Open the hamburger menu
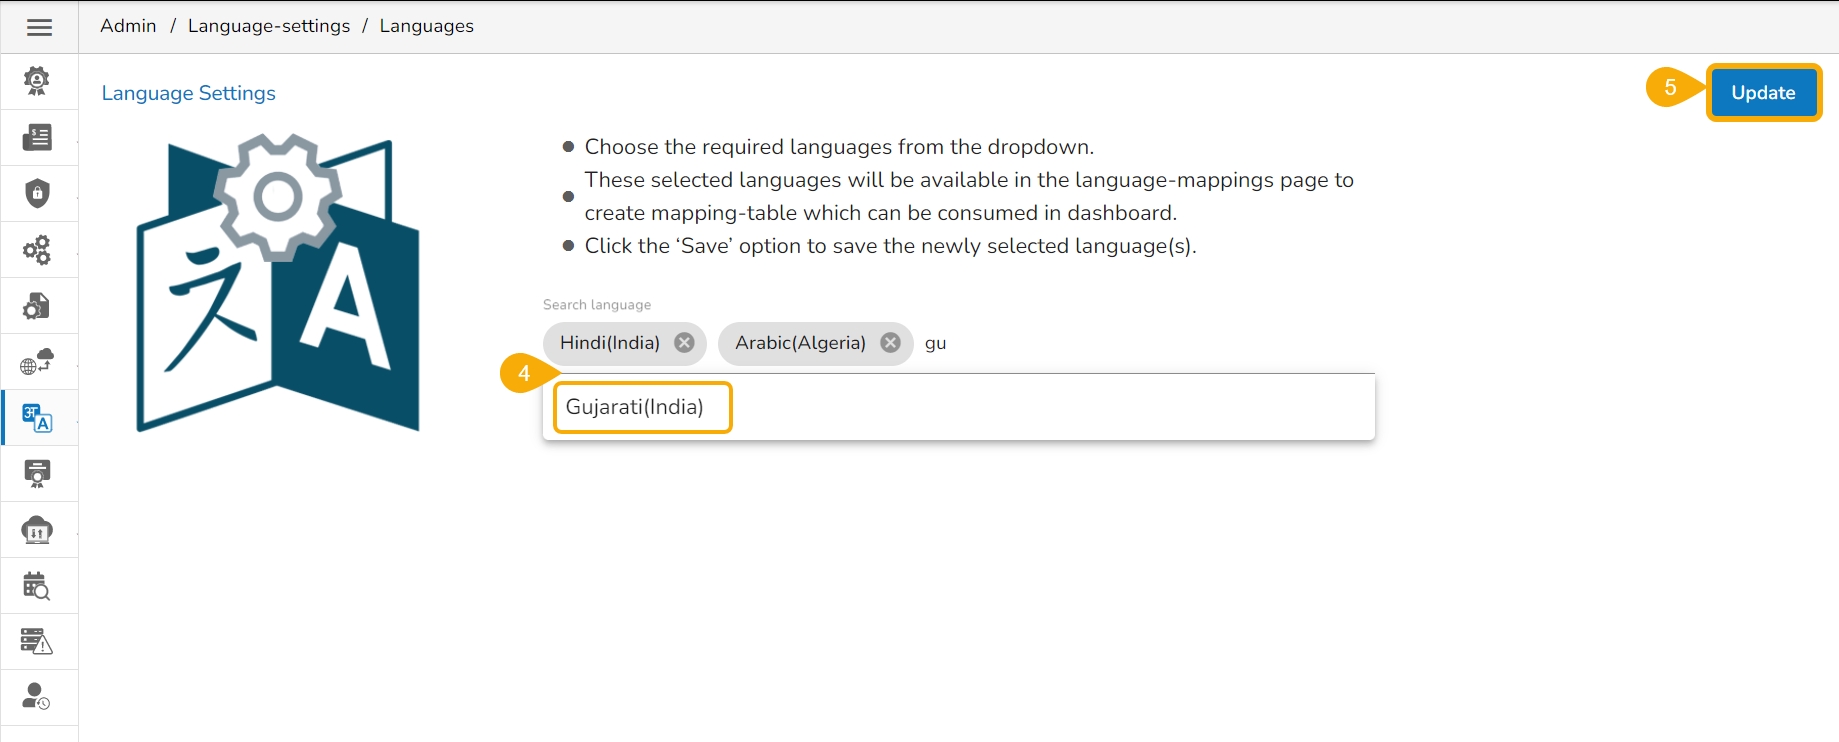1839x742 pixels. [39, 27]
